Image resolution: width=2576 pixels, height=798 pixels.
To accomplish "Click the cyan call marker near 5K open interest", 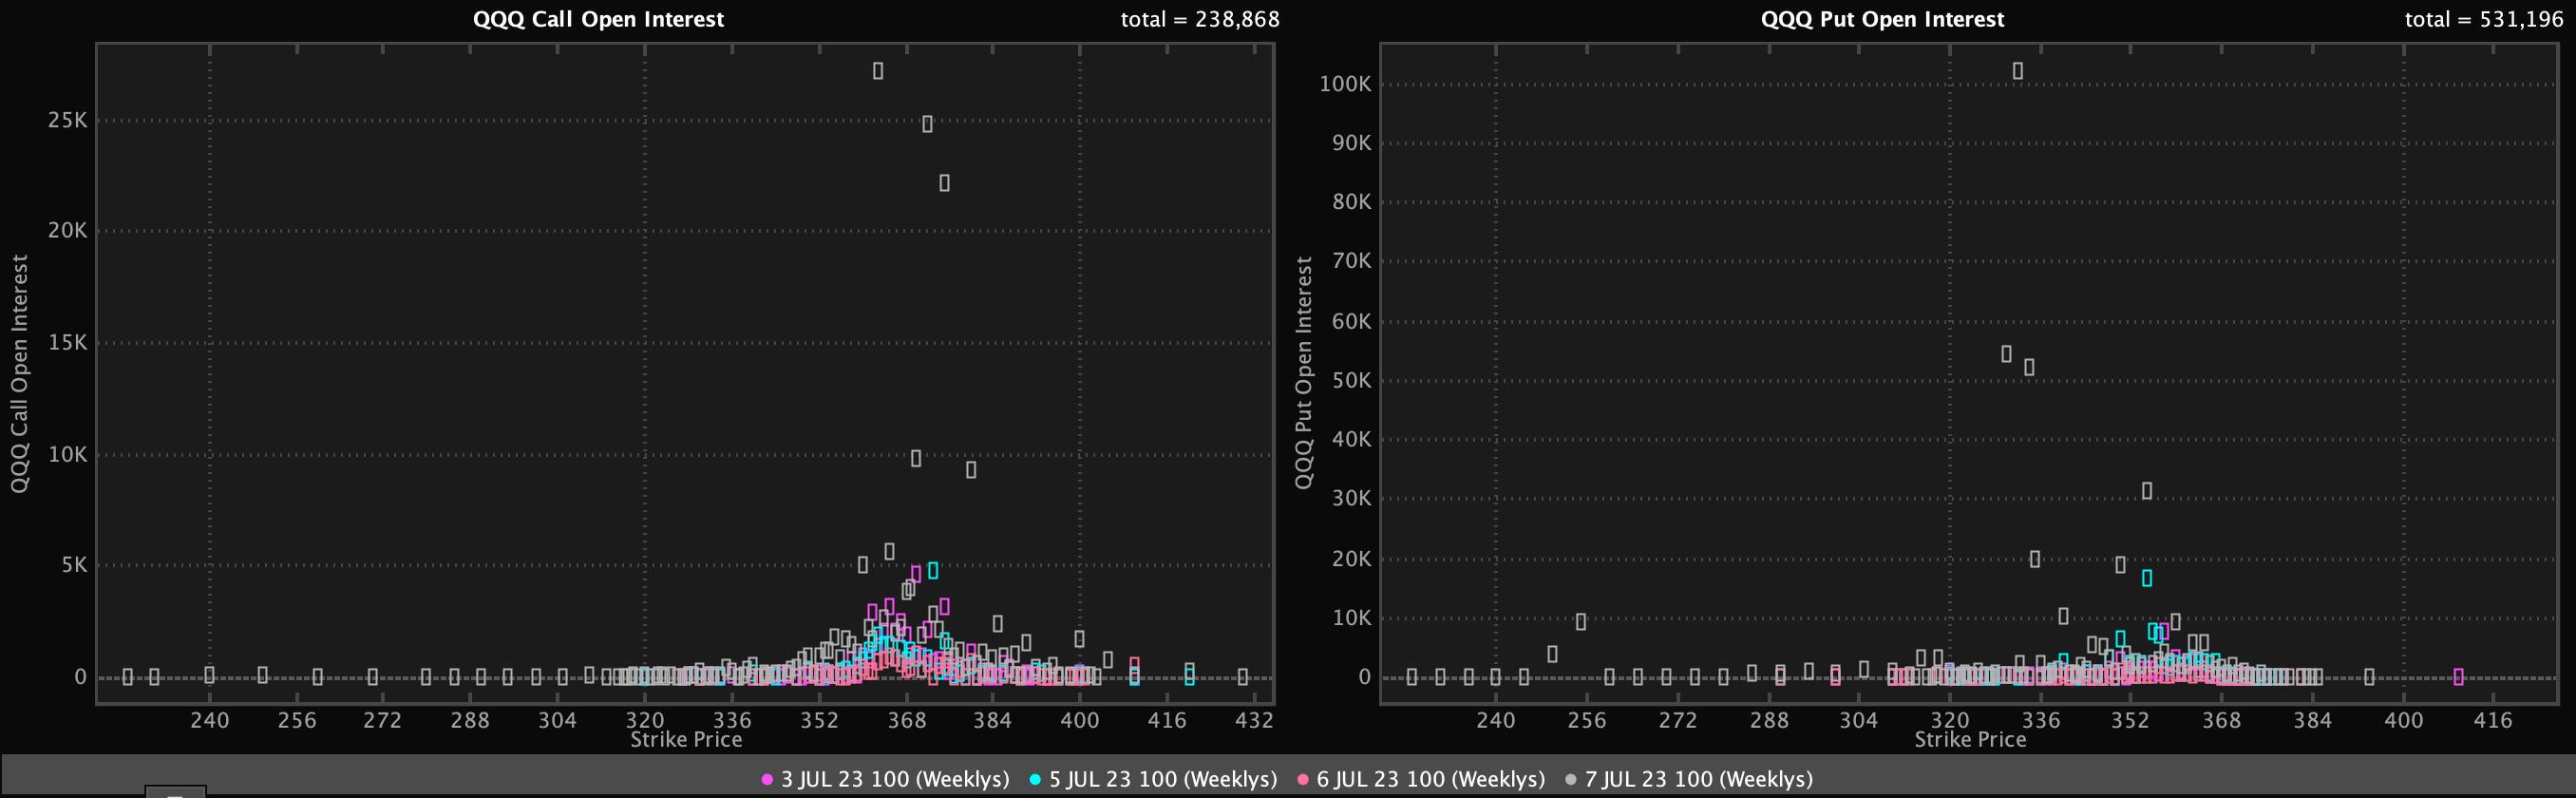I will pyautogui.click(x=933, y=570).
